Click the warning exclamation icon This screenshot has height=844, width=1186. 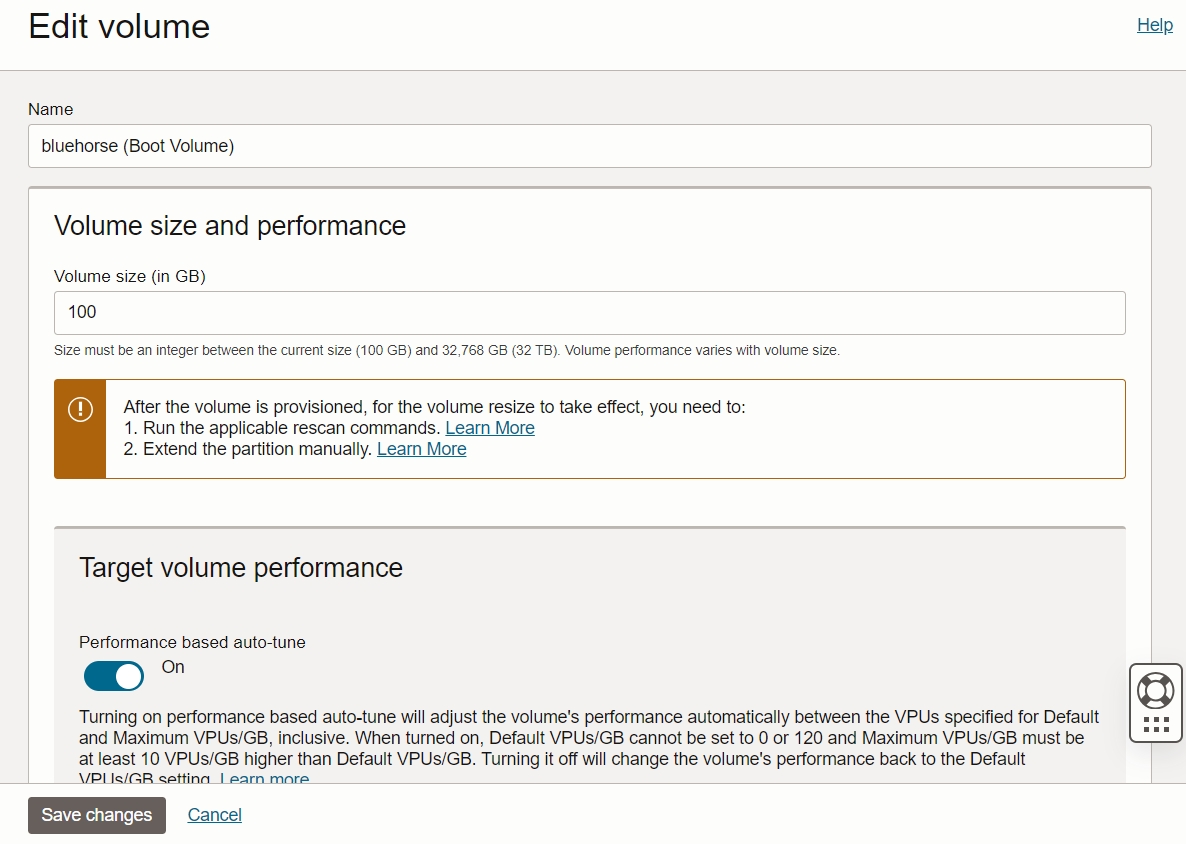80,409
